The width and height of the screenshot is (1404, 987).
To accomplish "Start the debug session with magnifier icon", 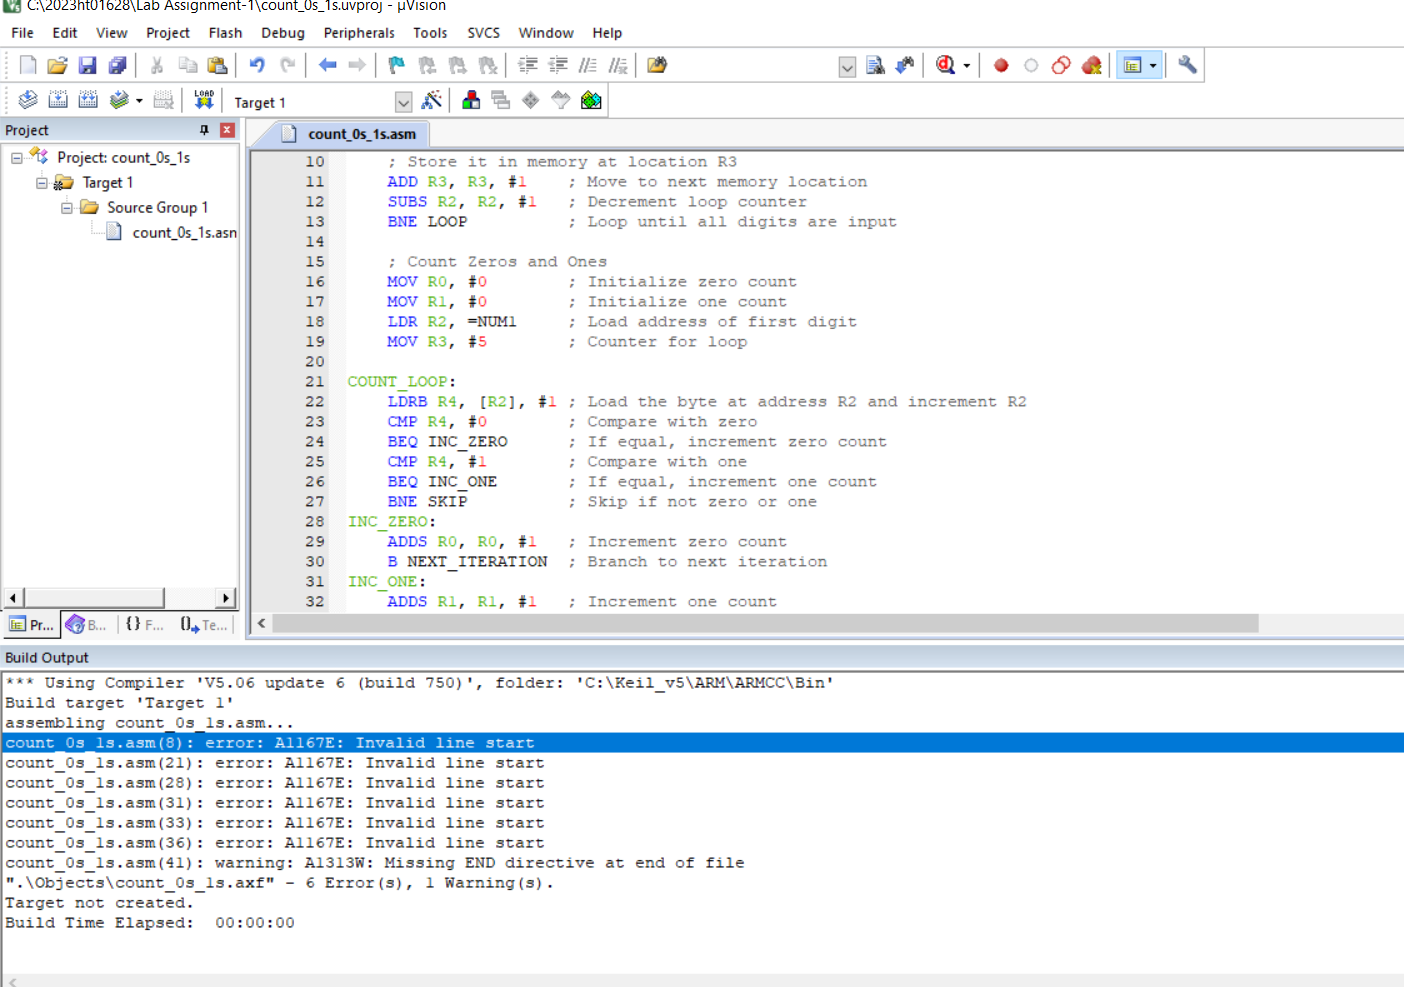I will pyautogui.click(x=945, y=65).
